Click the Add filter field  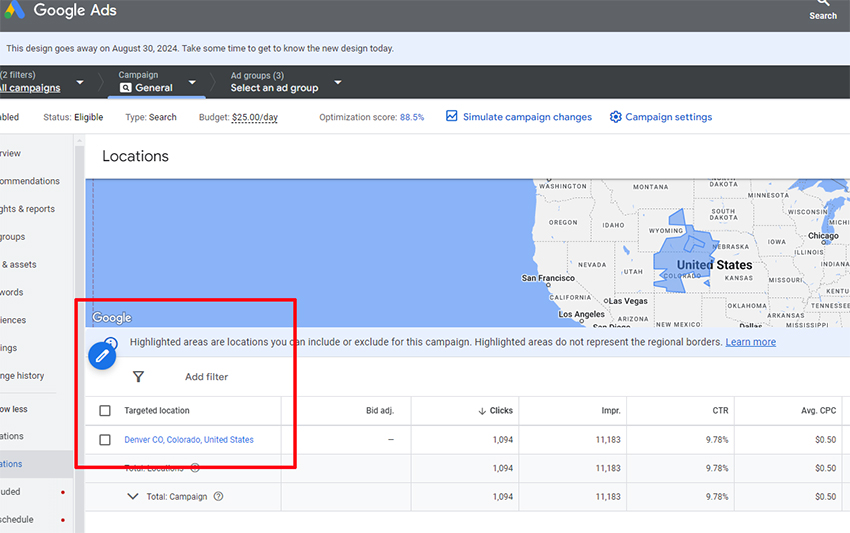pyautogui.click(x=206, y=376)
